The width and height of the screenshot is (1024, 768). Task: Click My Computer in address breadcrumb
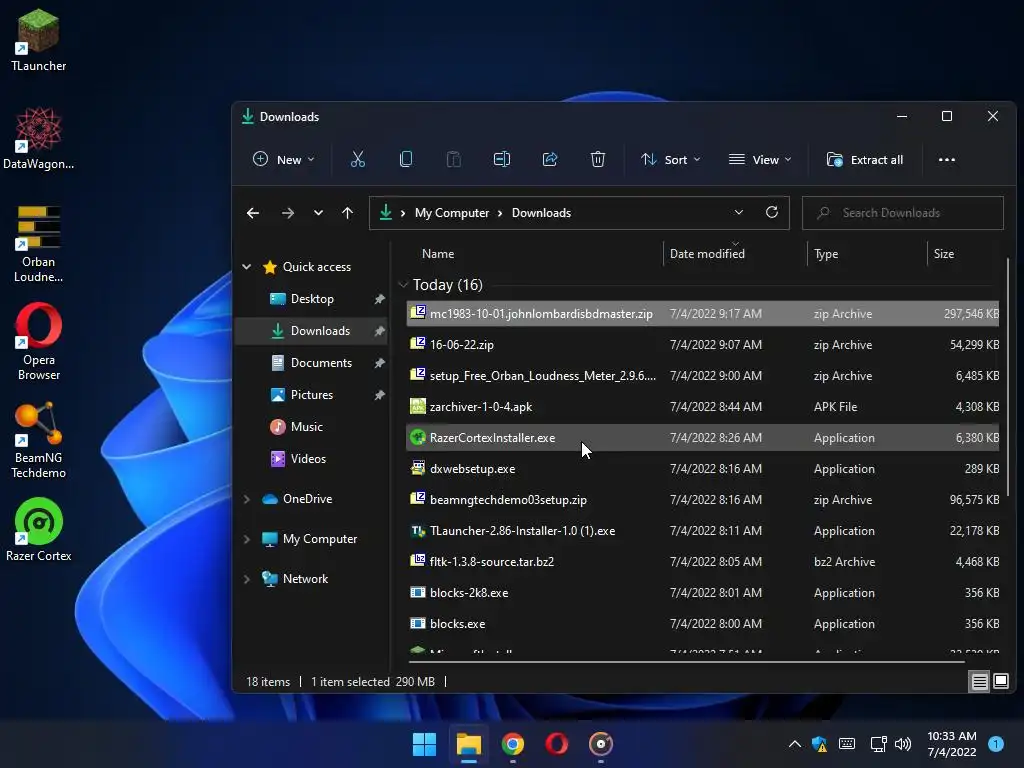(452, 213)
